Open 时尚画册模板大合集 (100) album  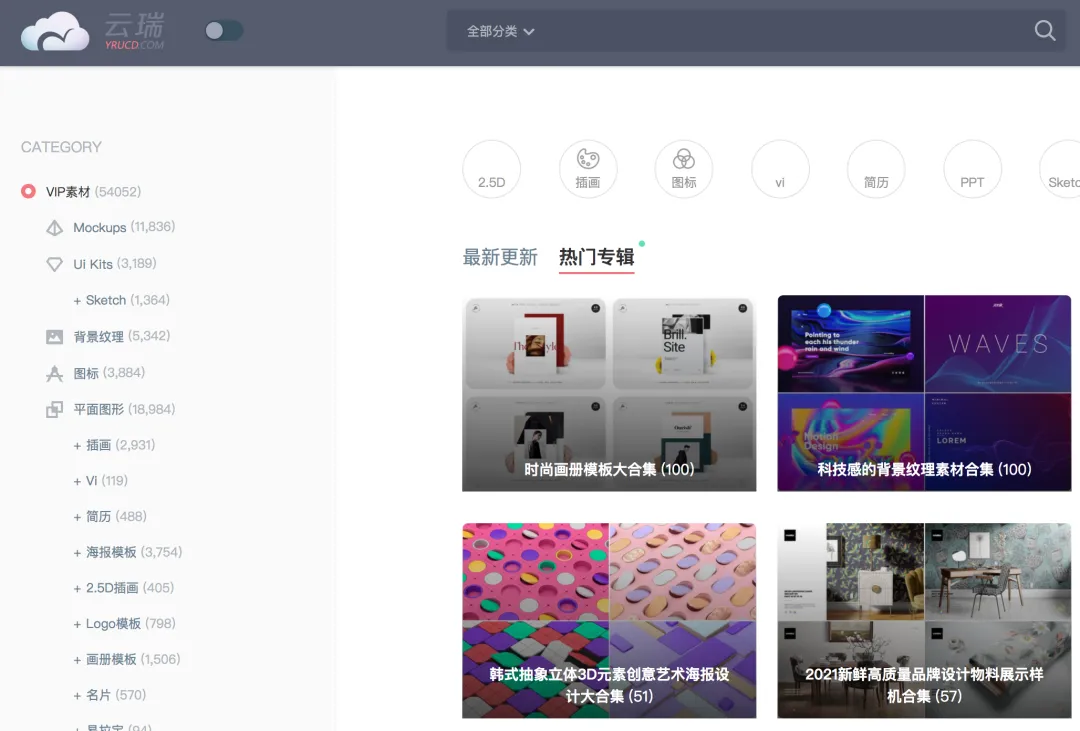pos(609,393)
